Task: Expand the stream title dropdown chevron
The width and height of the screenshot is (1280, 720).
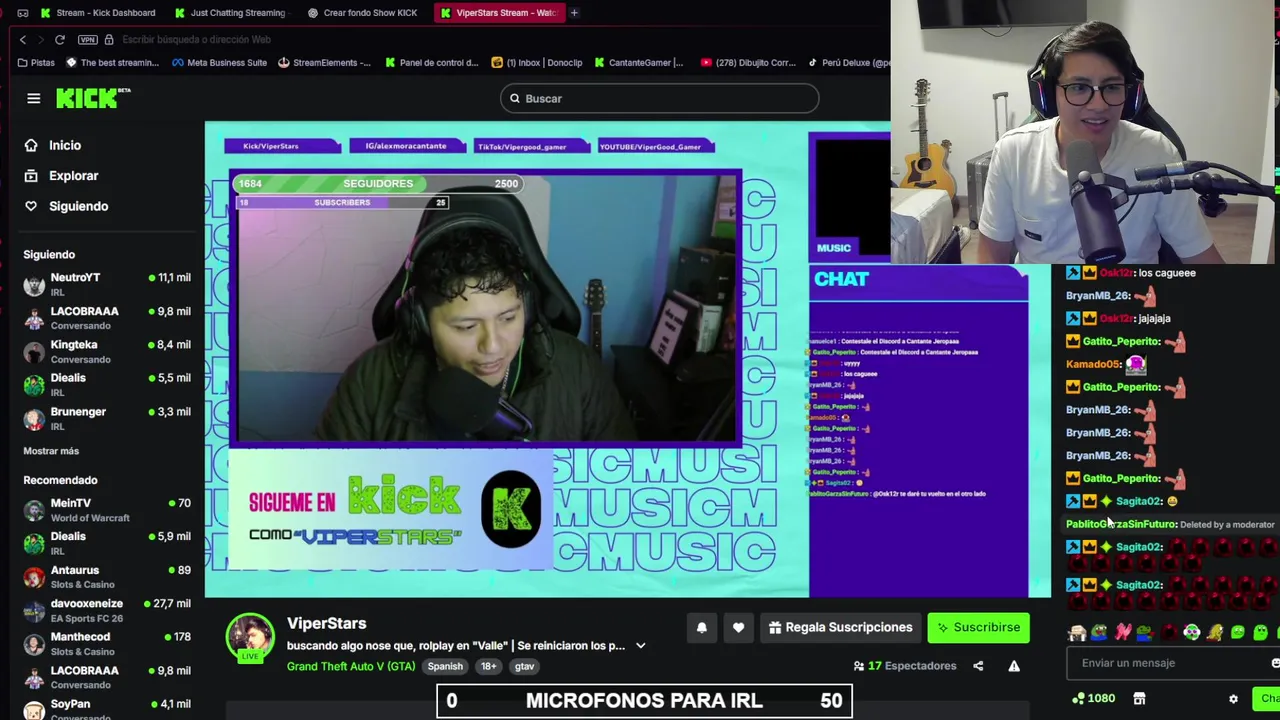Action: click(x=641, y=646)
